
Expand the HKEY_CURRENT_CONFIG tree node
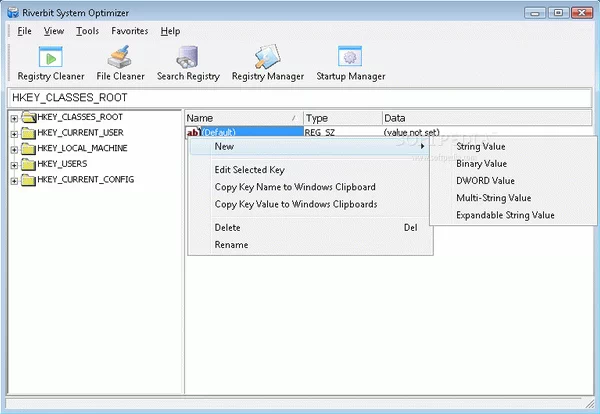point(14,181)
